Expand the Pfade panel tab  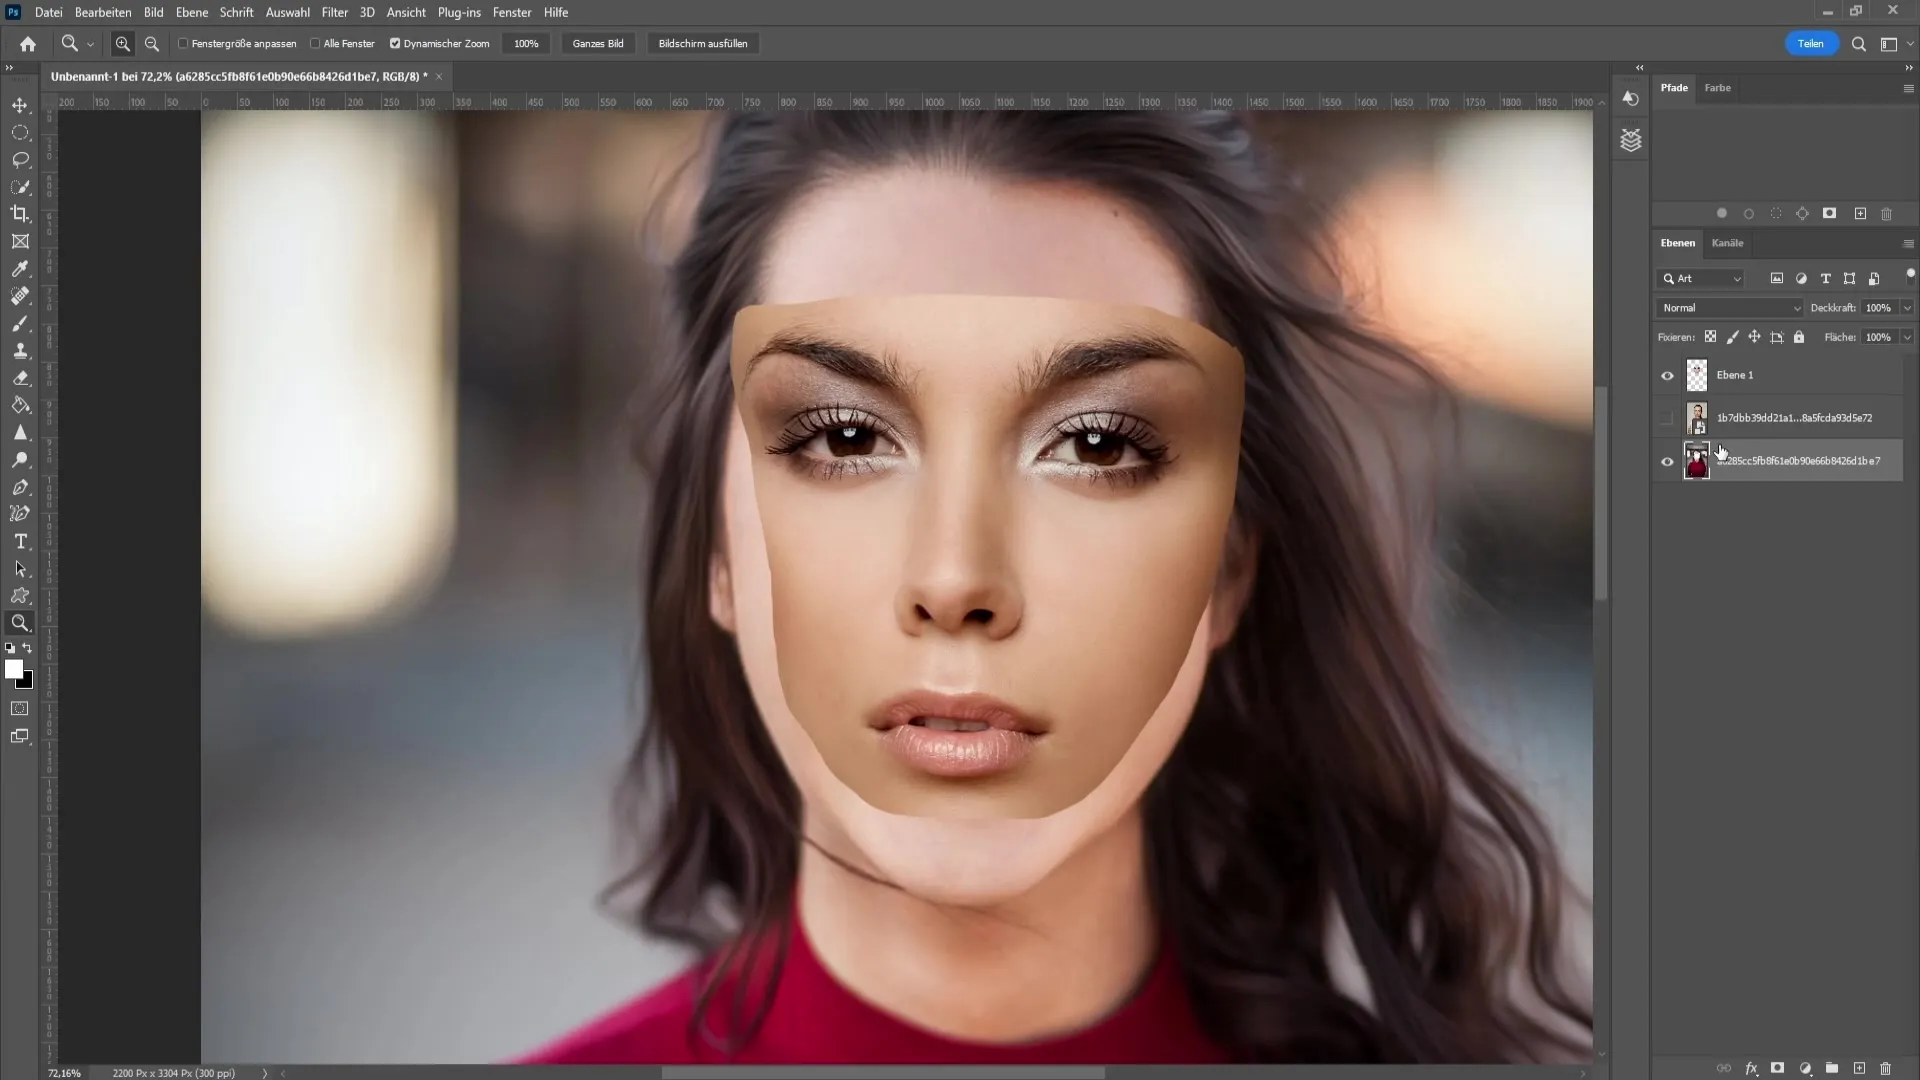coord(1676,87)
